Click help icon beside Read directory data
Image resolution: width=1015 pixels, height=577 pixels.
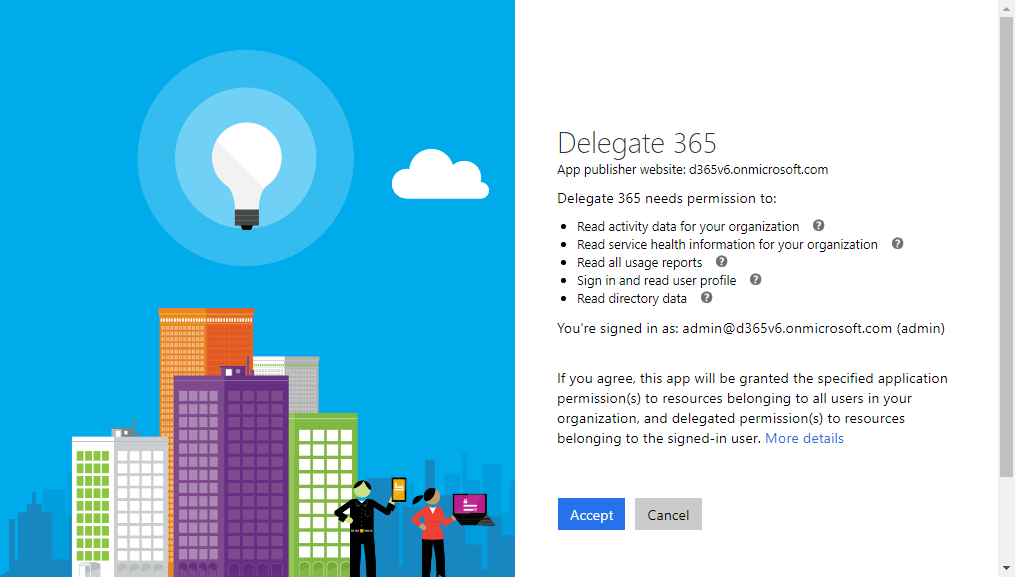point(706,298)
